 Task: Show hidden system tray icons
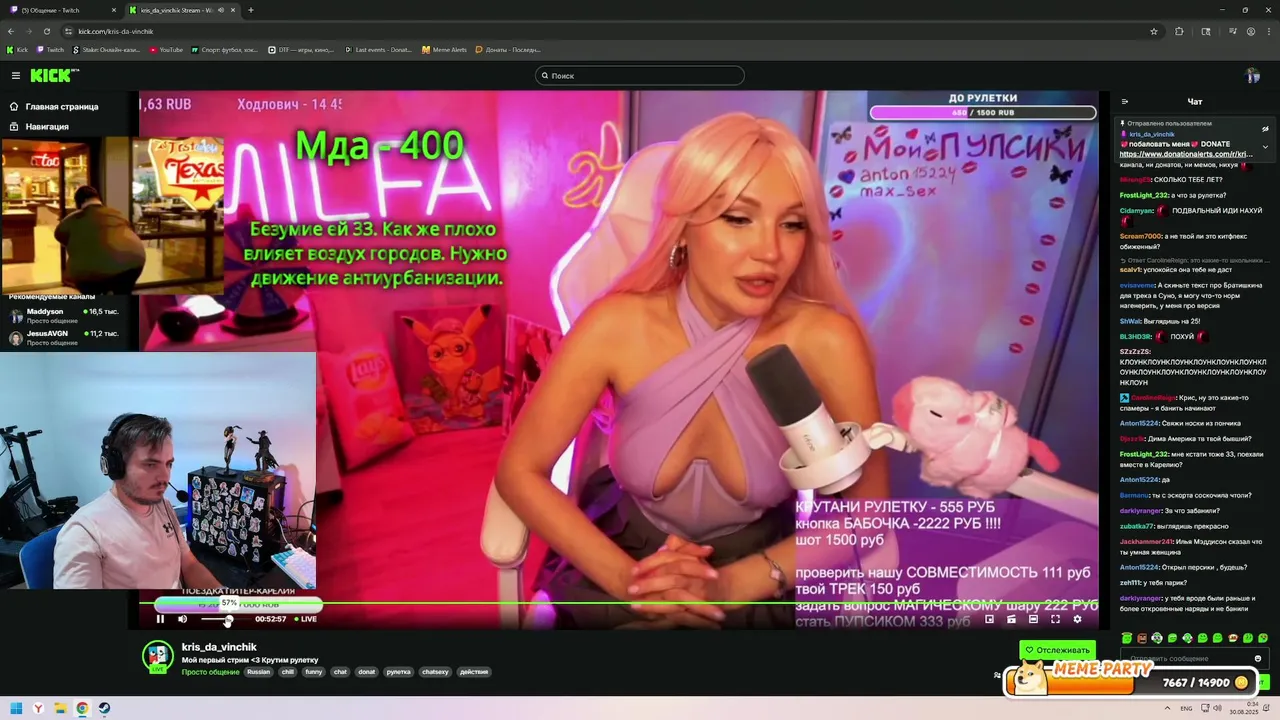coord(1168,709)
